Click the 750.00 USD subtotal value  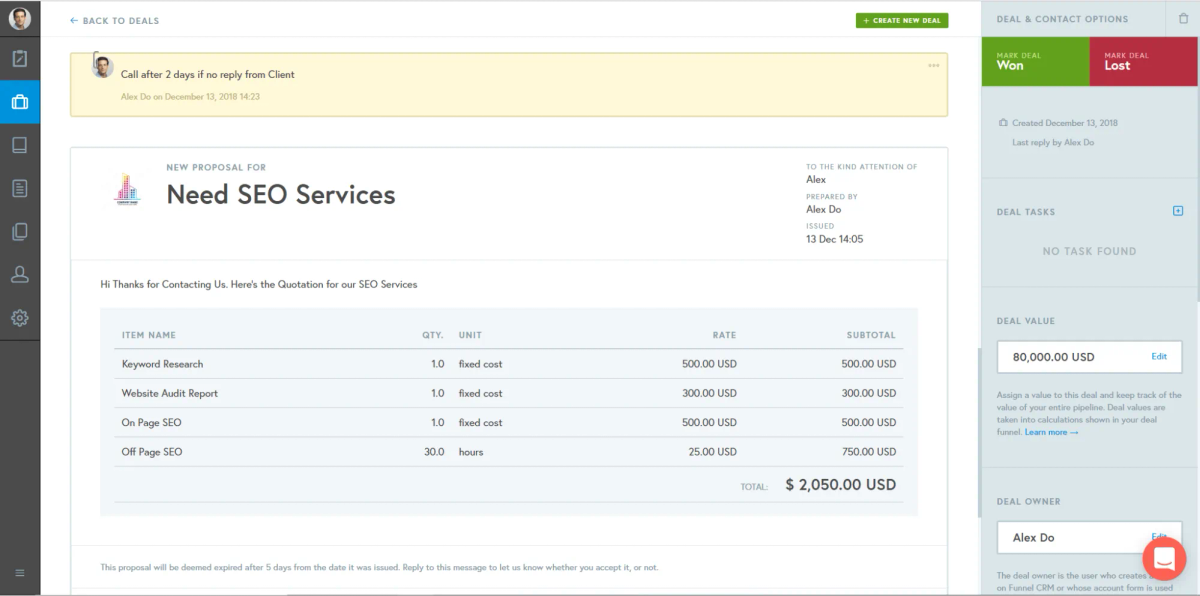(x=869, y=452)
